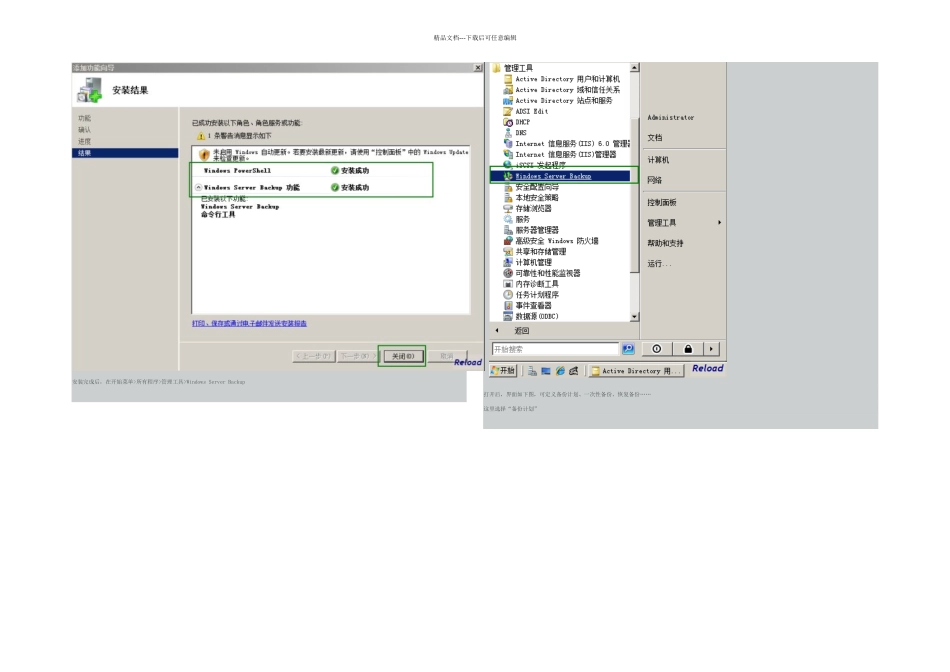Open the shutdown options arrow next to lock
This screenshot has width=950, height=672.
(x=711, y=349)
